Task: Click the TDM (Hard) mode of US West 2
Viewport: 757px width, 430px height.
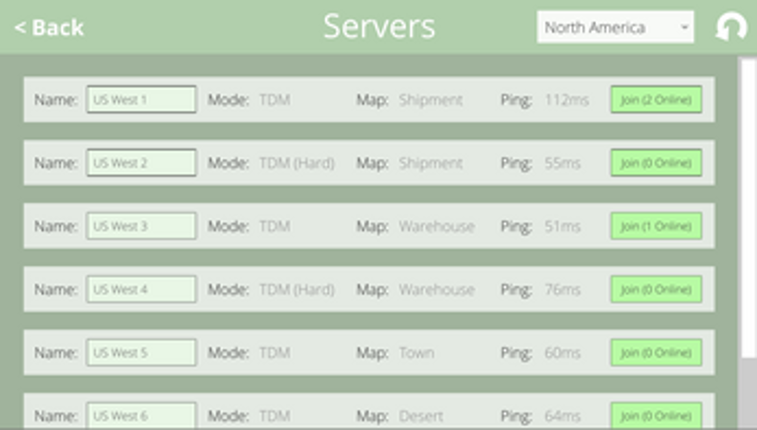Action: point(296,163)
